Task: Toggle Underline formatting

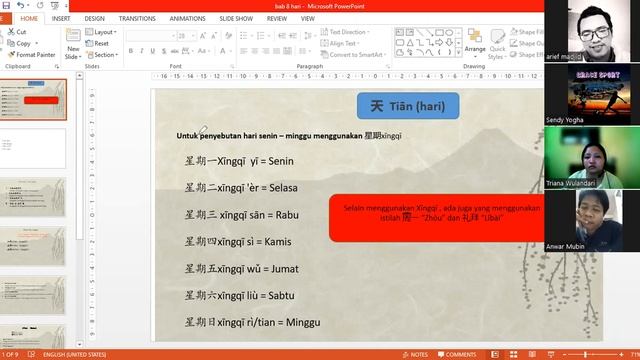Action: [x=153, y=51]
